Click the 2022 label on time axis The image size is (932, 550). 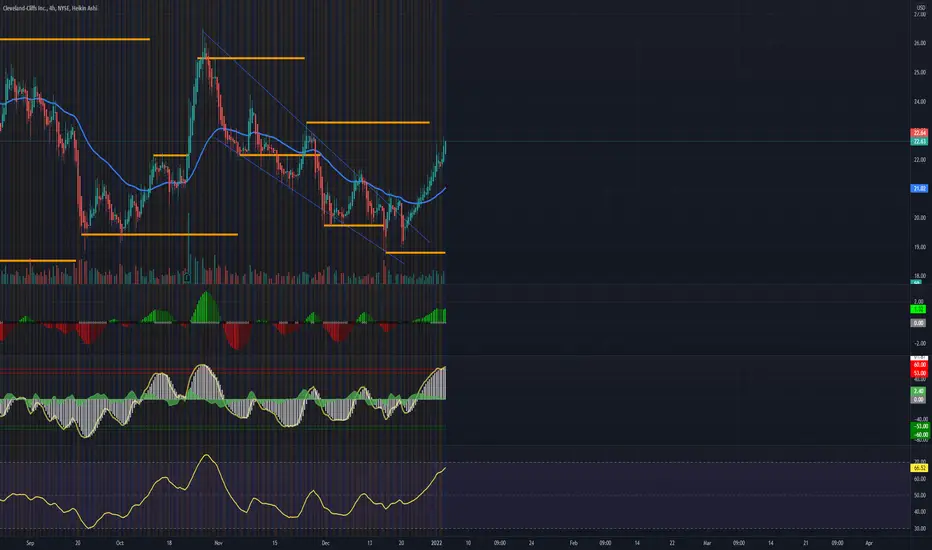tap(436, 543)
